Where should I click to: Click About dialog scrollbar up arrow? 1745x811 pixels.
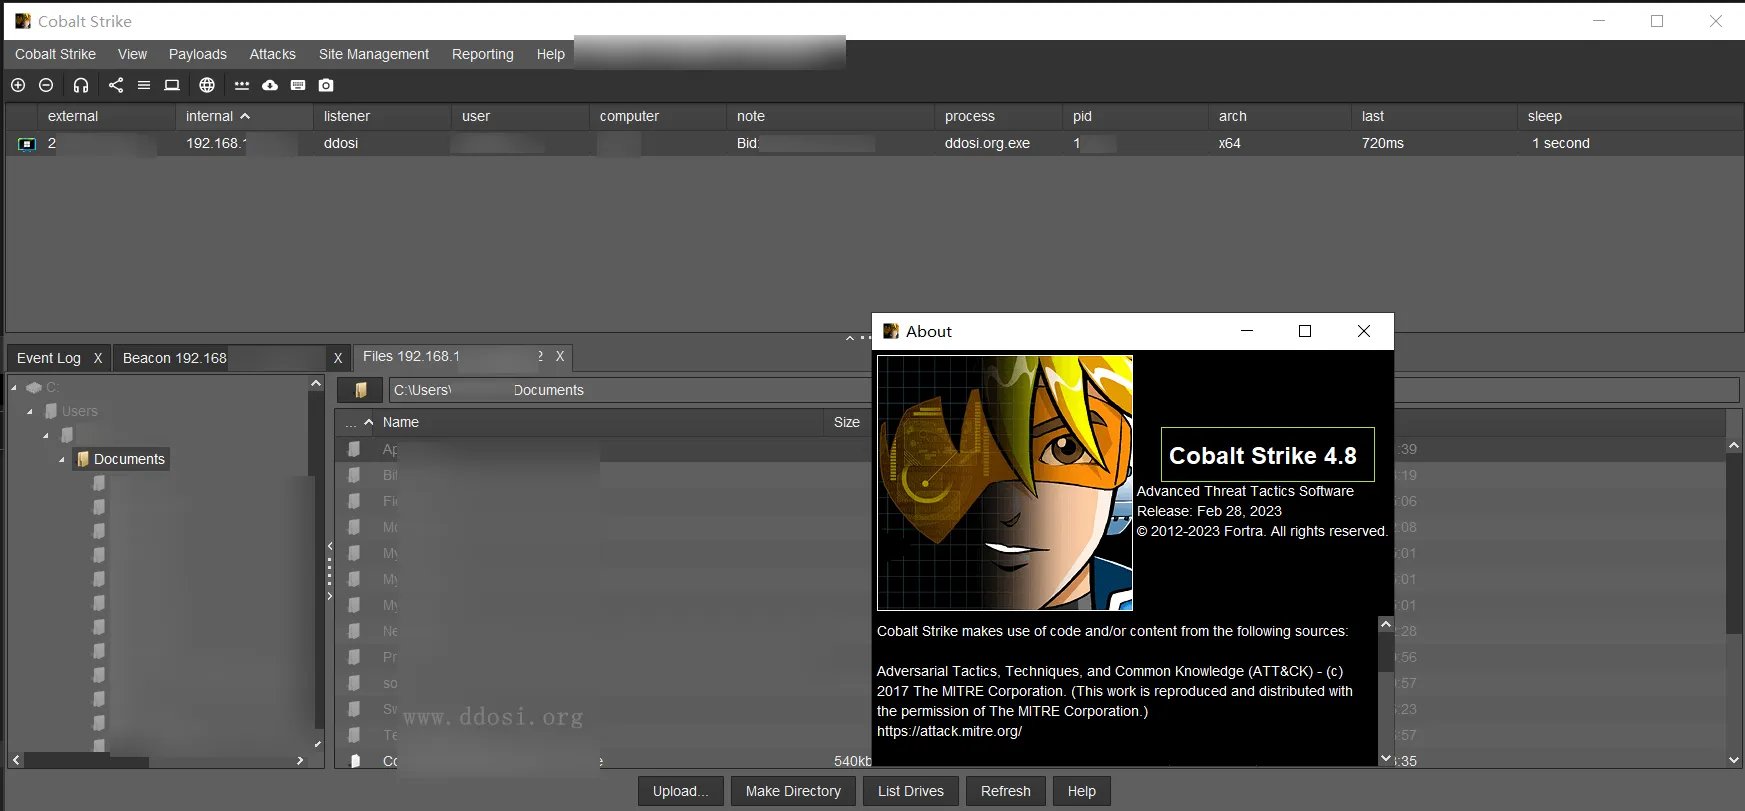coord(1386,624)
